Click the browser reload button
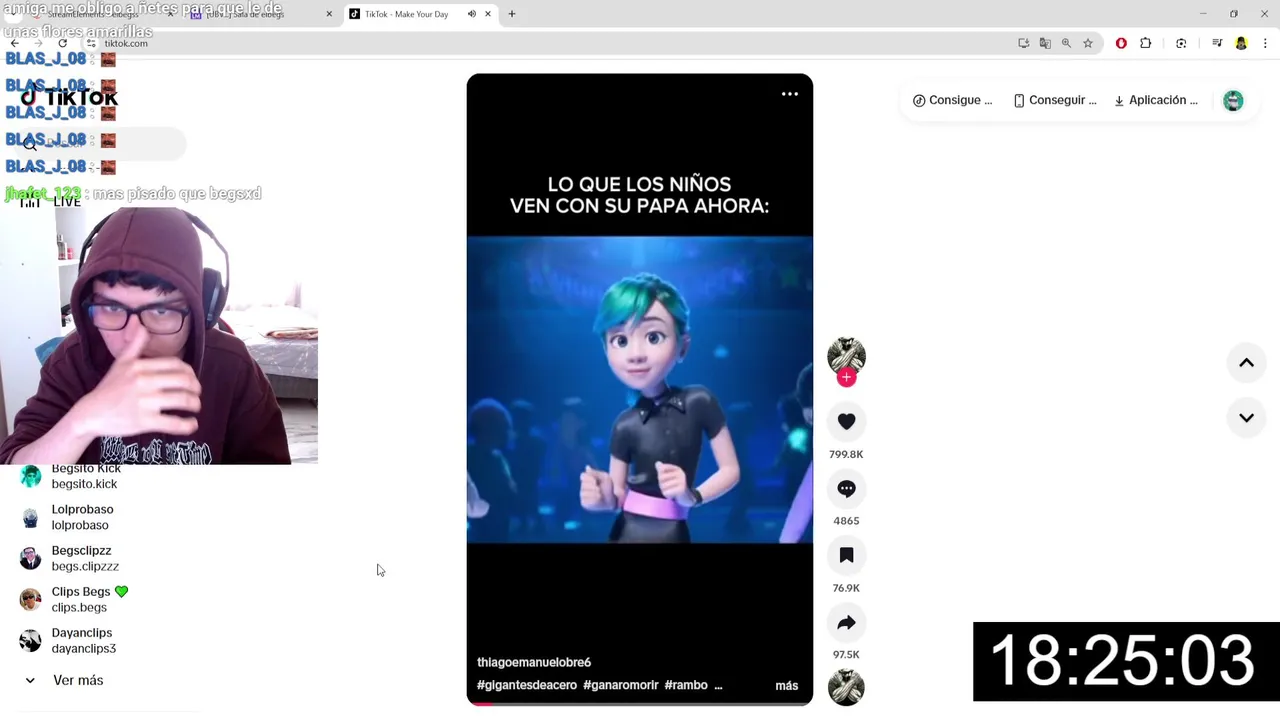This screenshot has width=1280, height=720. (x=62, y=43)
